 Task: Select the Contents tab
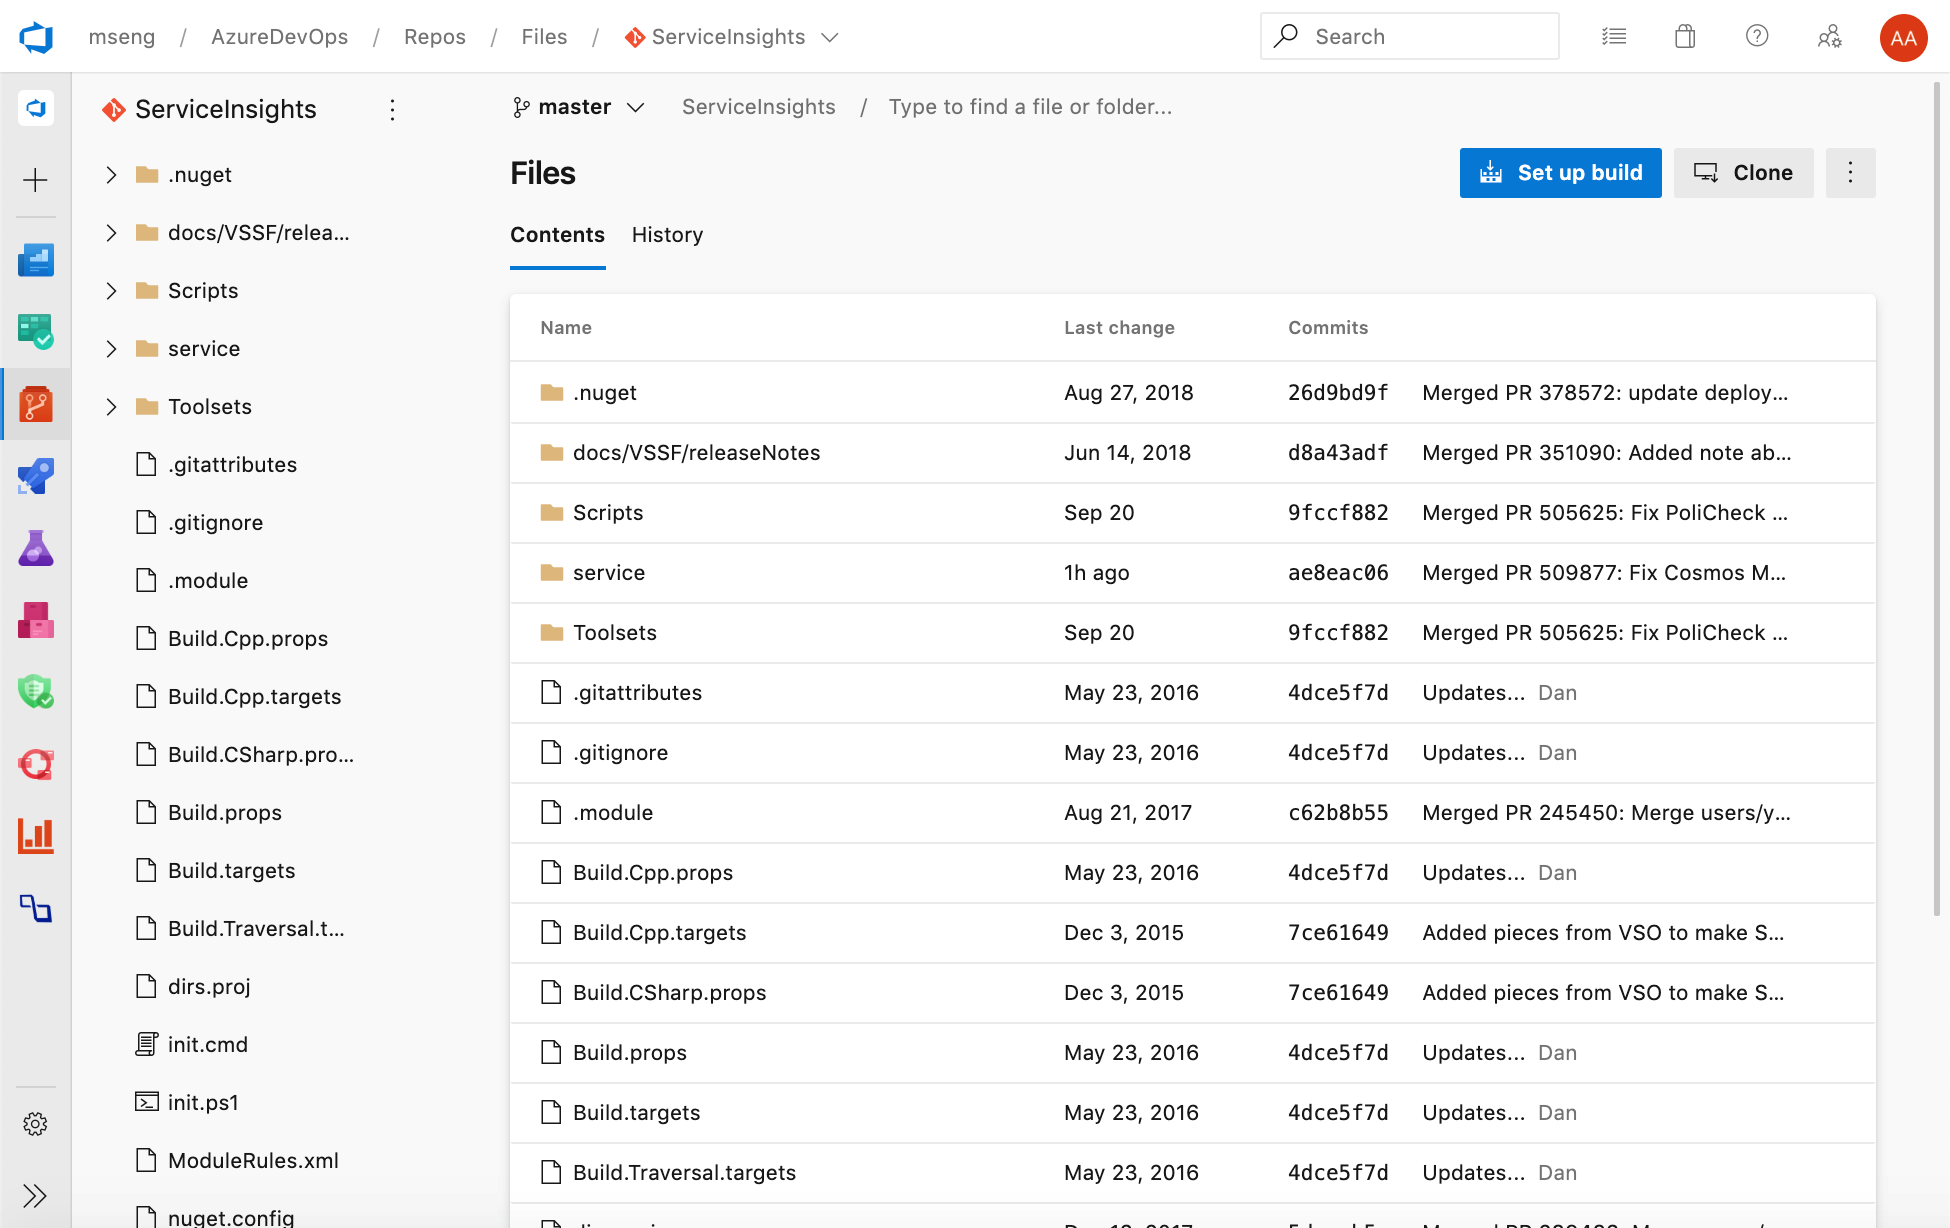(557, 235)
